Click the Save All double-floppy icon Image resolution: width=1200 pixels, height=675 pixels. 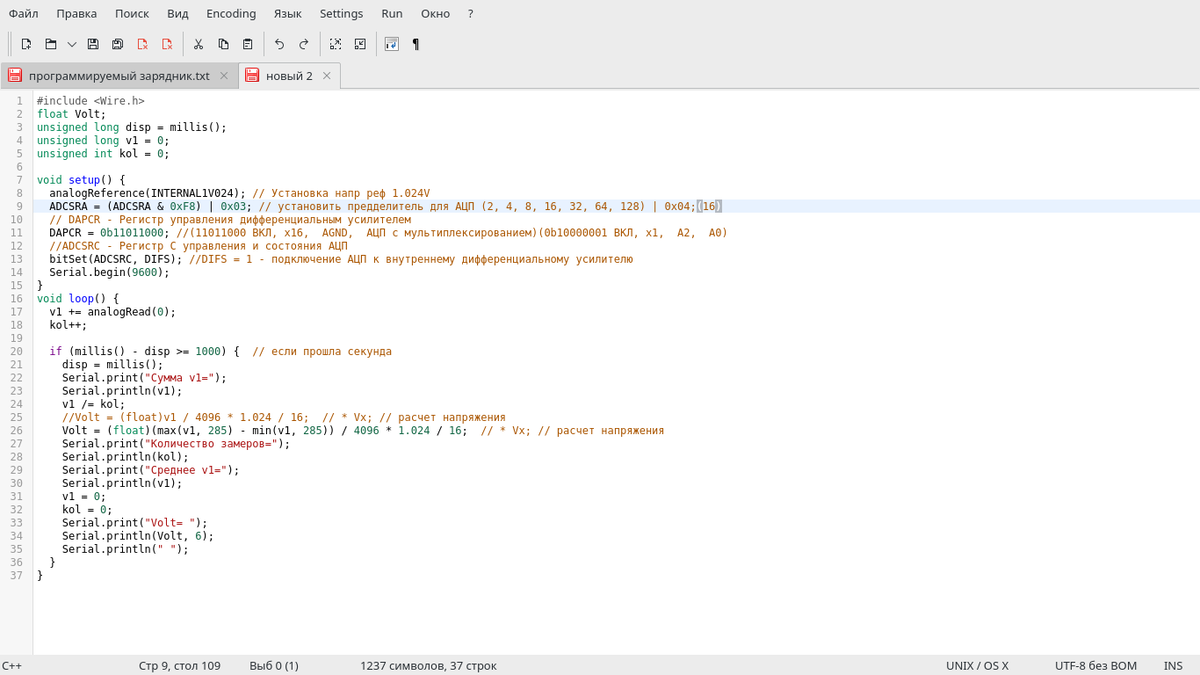click(117, 44)
